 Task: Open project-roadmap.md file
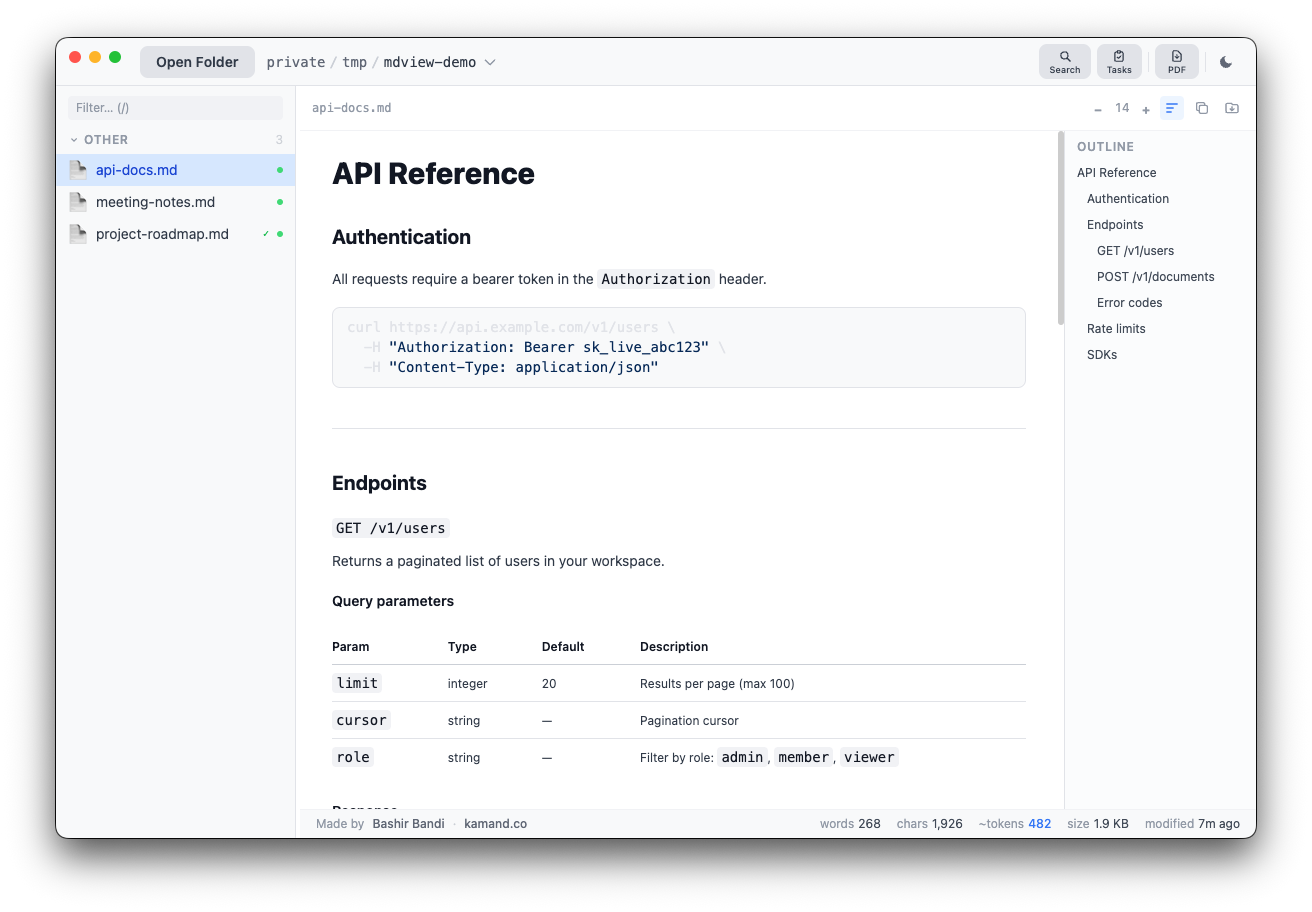click(176, 234)
